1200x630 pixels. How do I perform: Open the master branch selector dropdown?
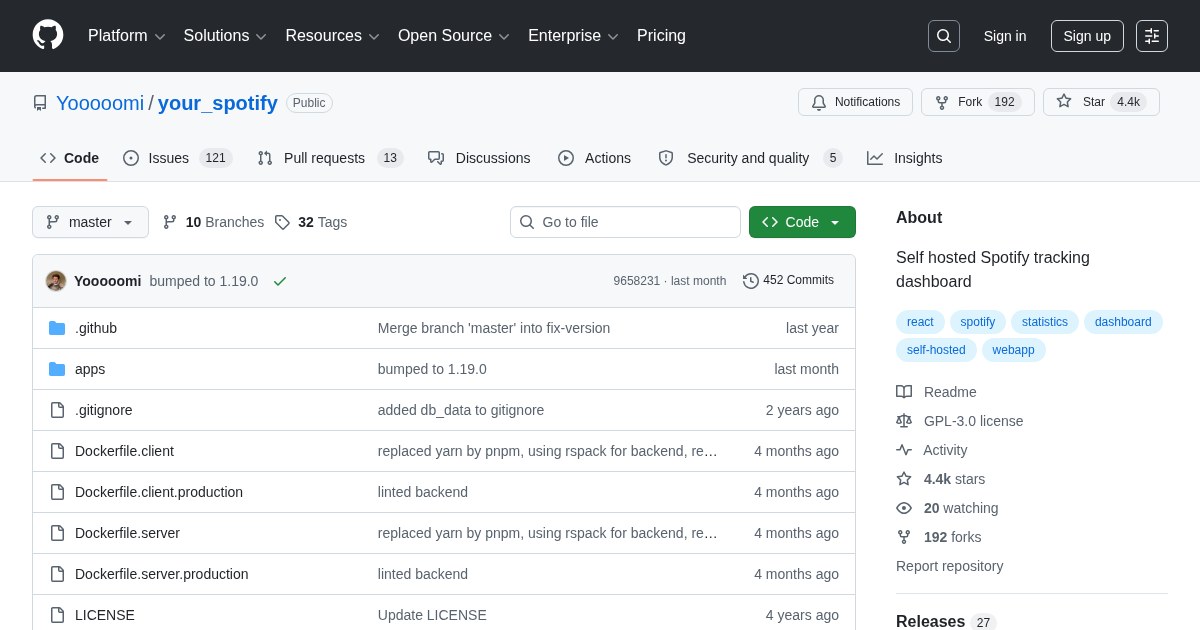click(90, 222)
